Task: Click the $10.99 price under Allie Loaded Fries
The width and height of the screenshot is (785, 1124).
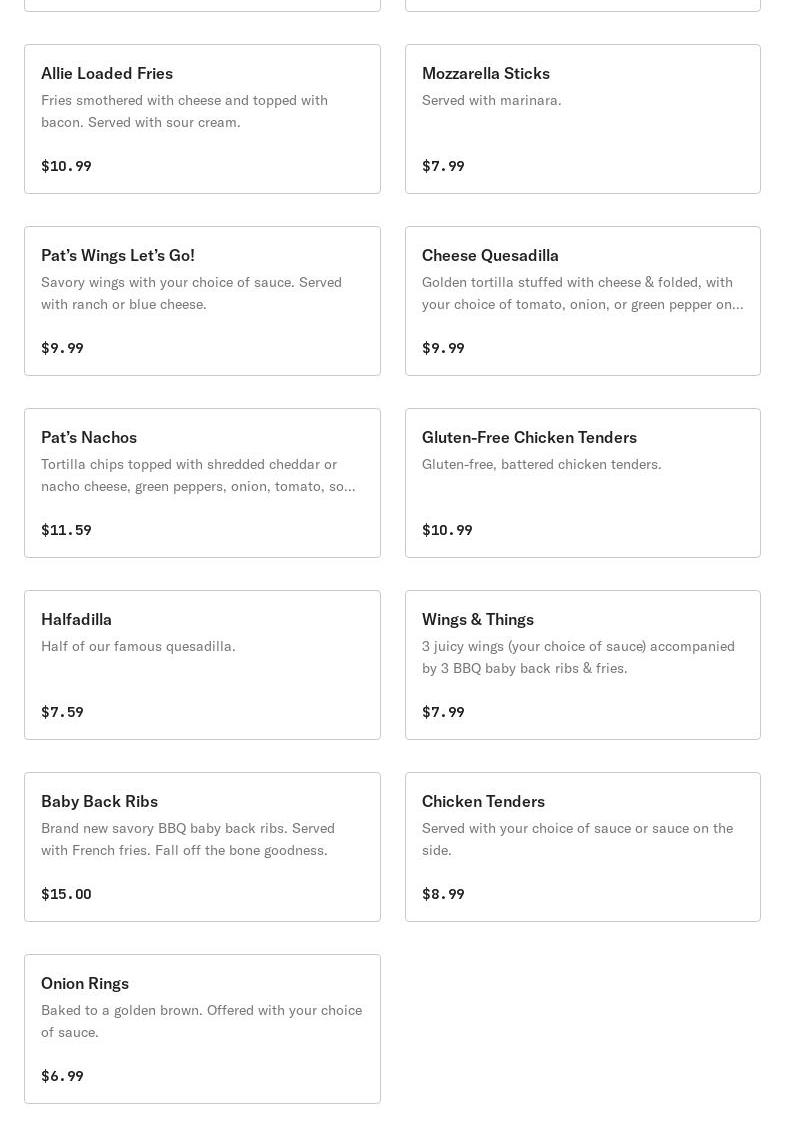Action: click(x=66, y=166)
